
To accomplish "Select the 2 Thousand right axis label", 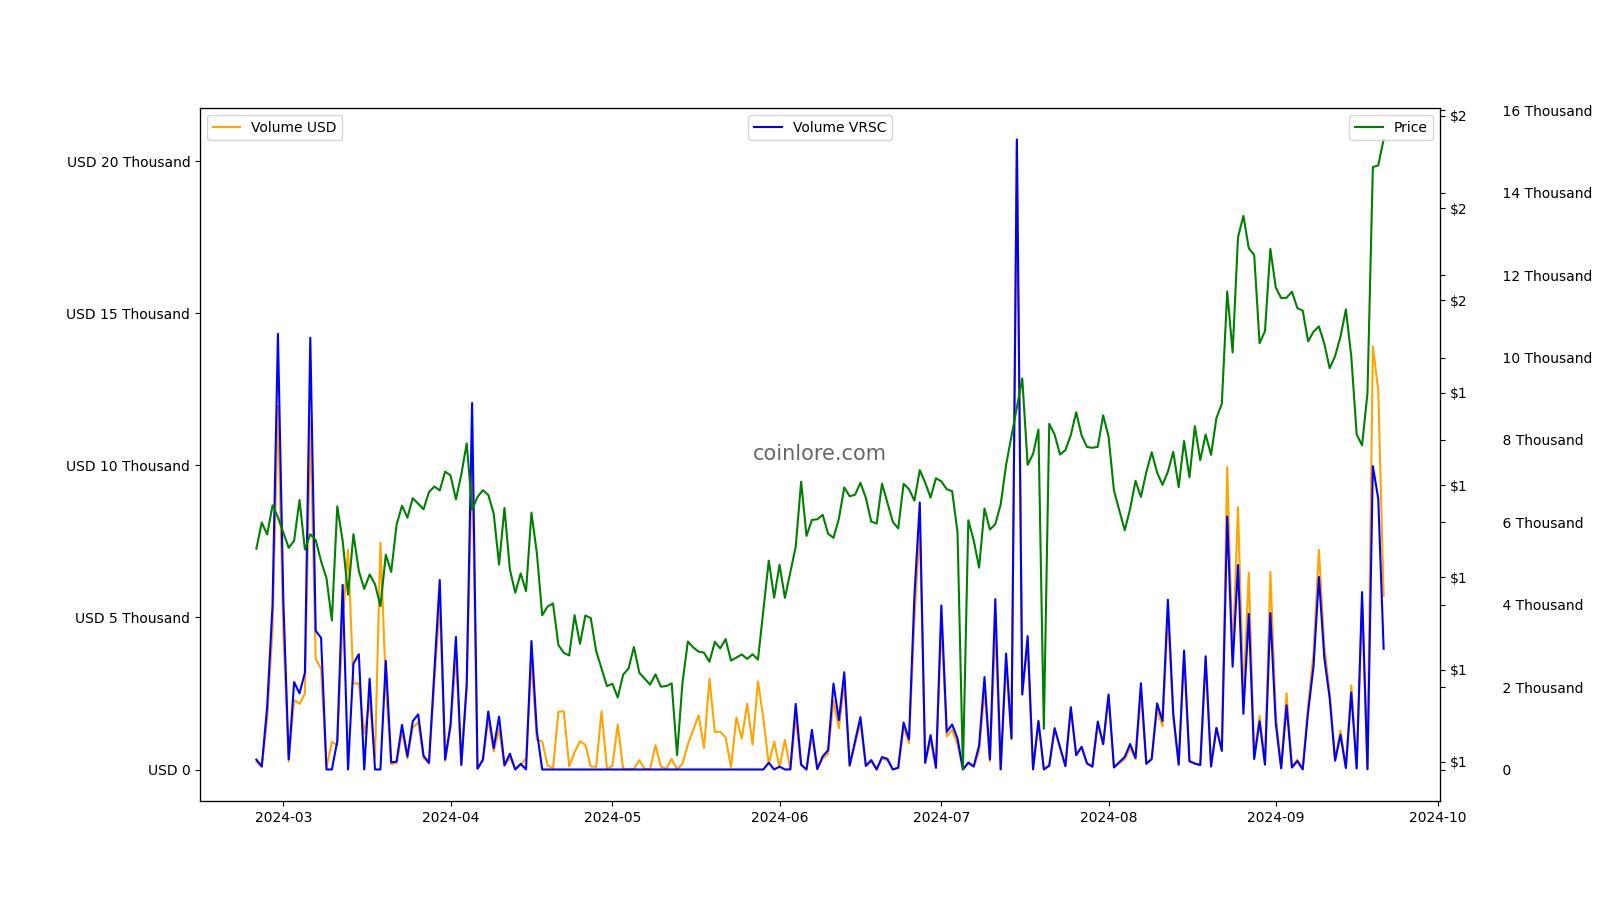I will point(1543,688).
